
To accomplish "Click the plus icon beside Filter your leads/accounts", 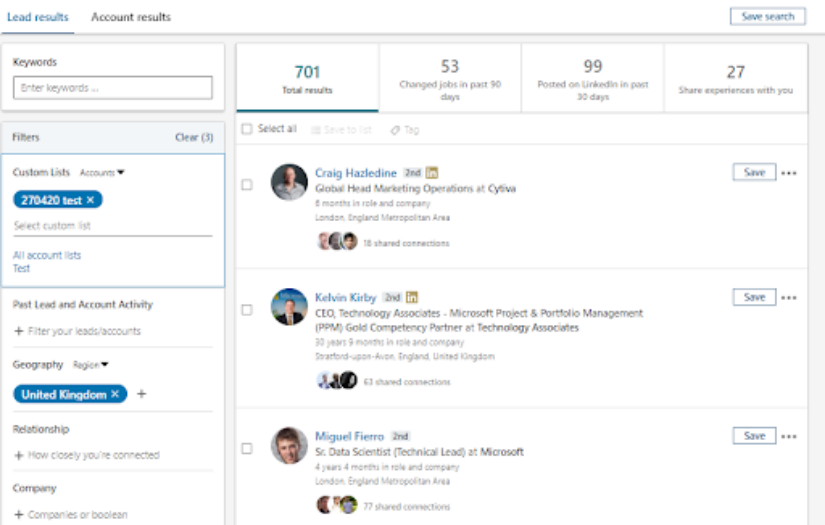I will click(18, 331).
